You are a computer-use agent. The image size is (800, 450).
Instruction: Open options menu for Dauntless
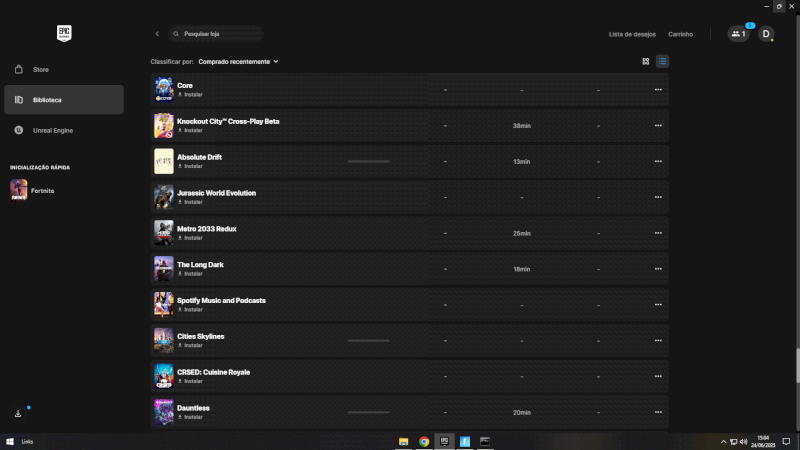pos(658,412)
